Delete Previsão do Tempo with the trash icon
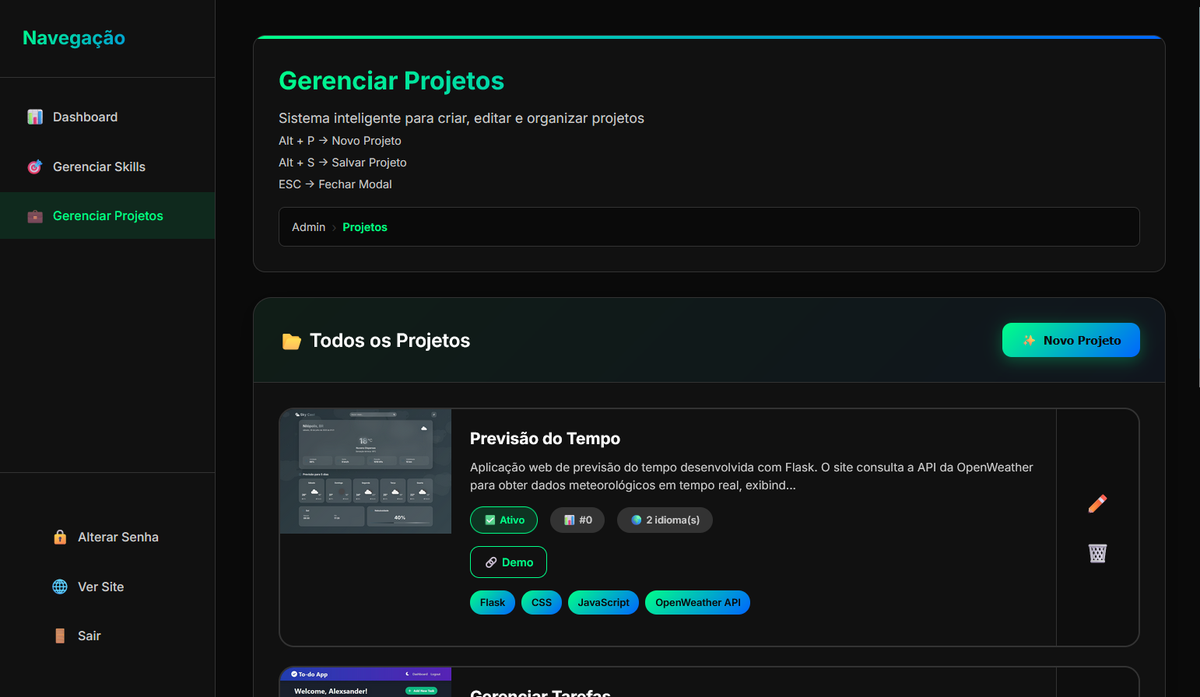Screen dimensions: 1200x697 (1097, 552)
